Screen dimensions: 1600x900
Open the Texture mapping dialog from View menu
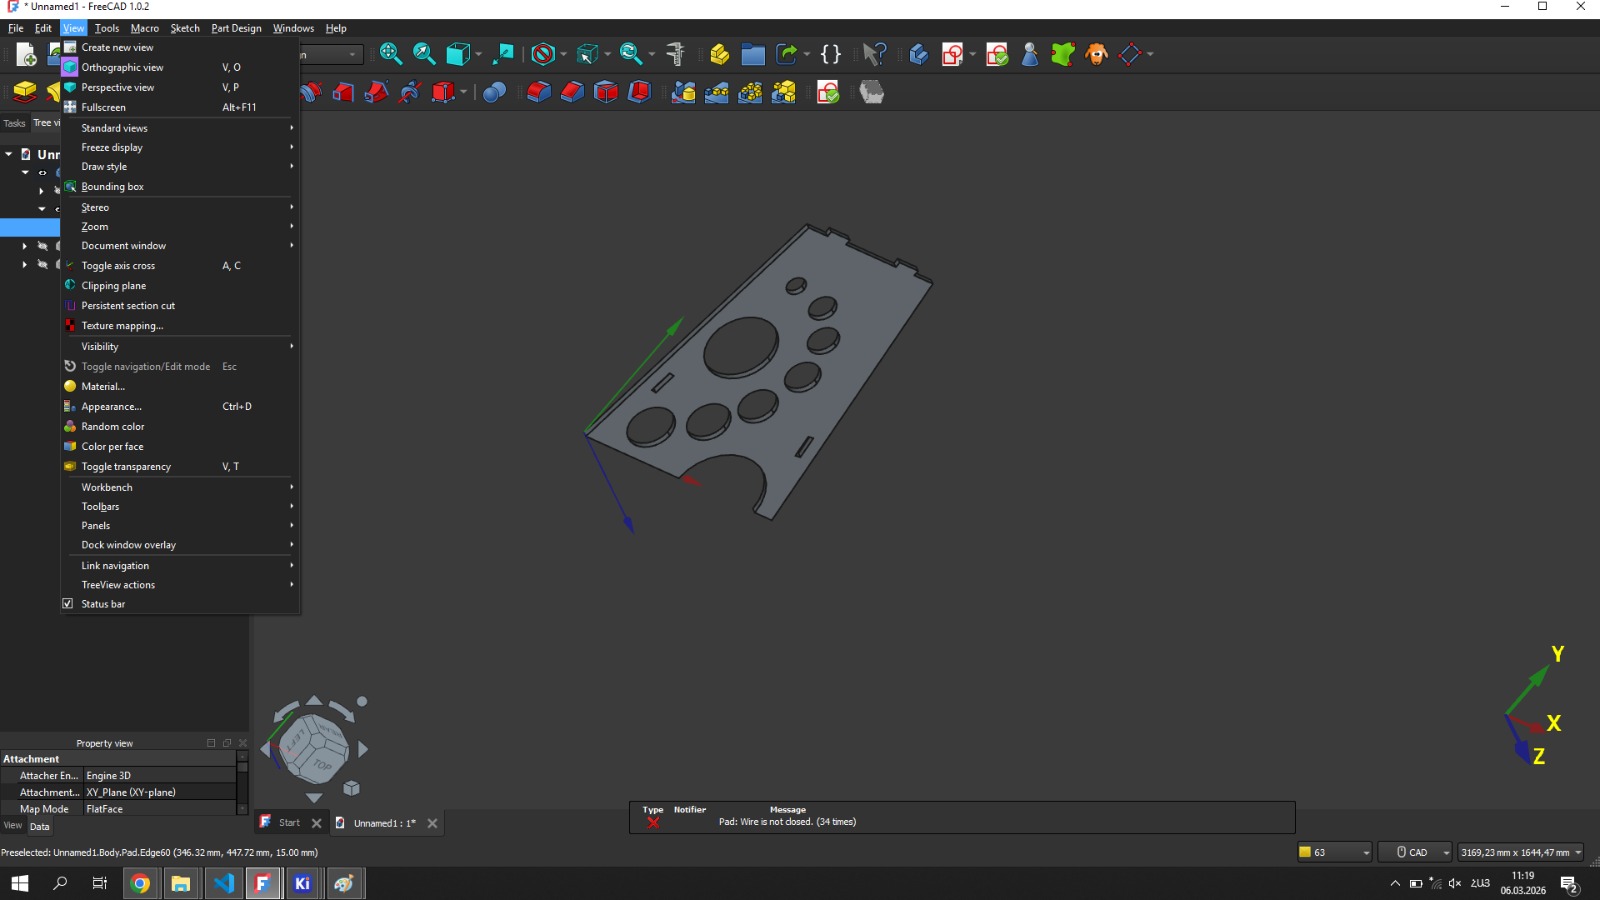[124, 325]
